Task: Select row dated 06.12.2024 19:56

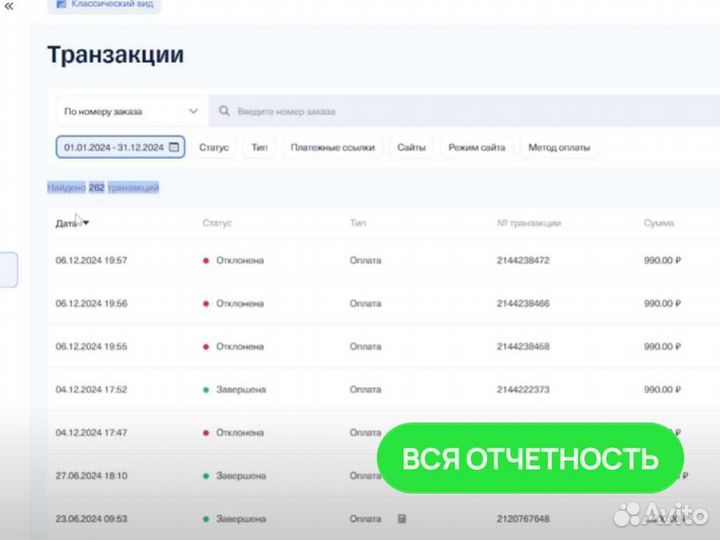Action: pyautogui.click(x=383, y=304)
